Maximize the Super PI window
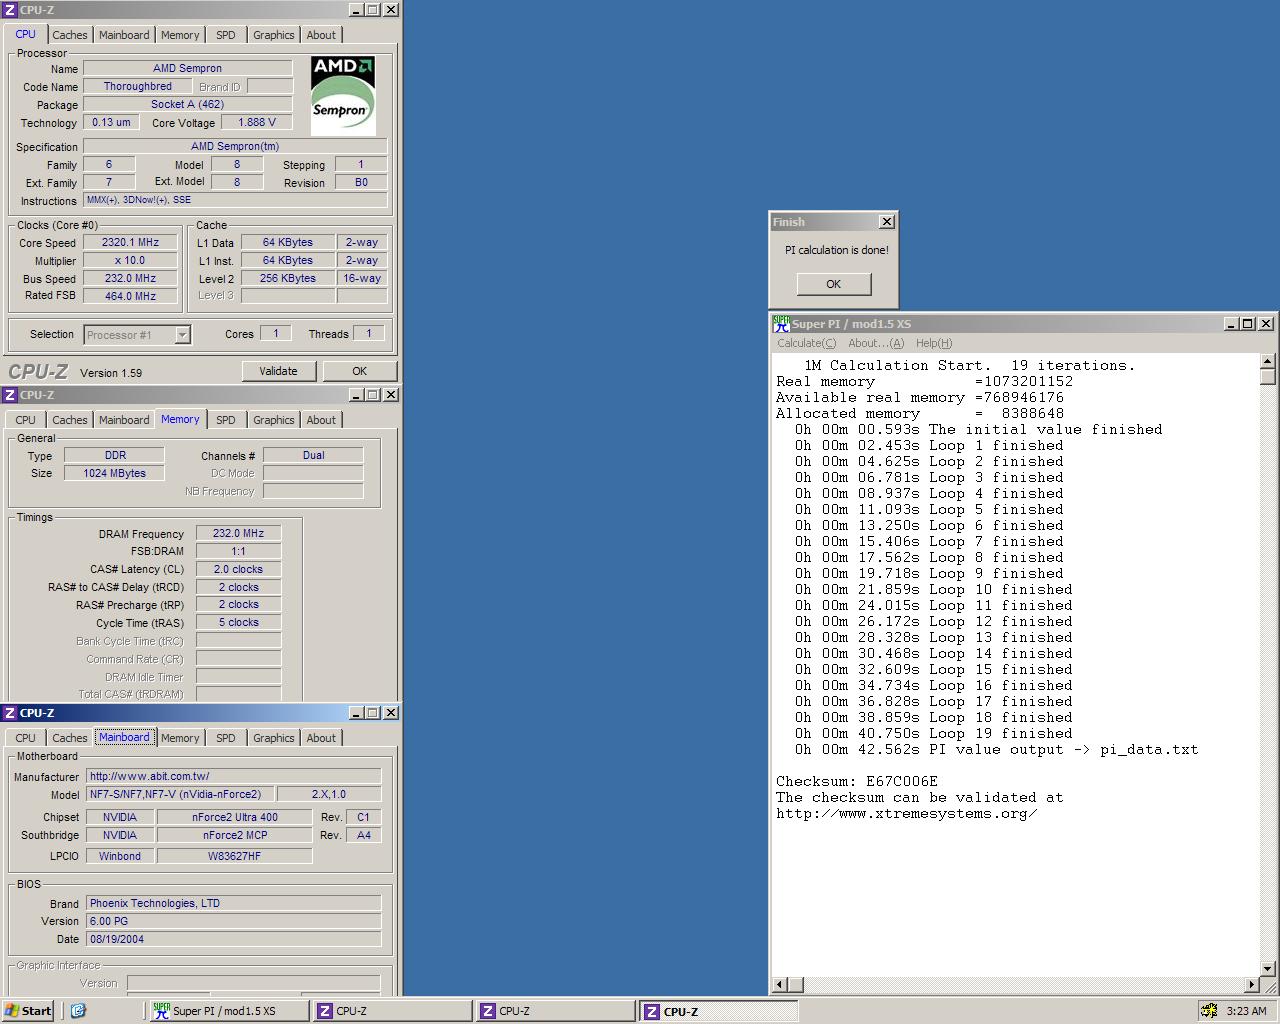This screenshot has height=1024, width=1280. point(1248,323)
